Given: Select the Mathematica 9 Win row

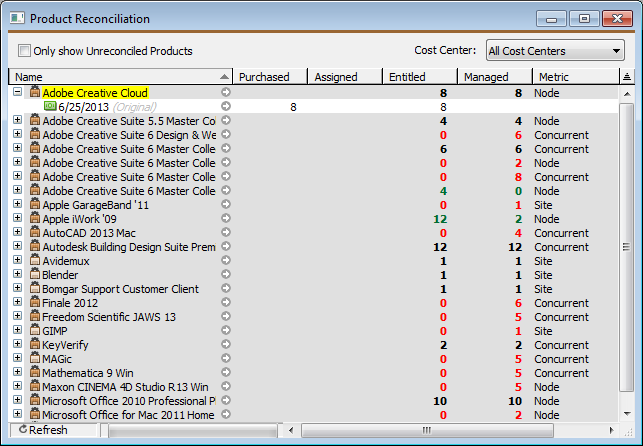Looking at the screenshot, I should (313, 373).
